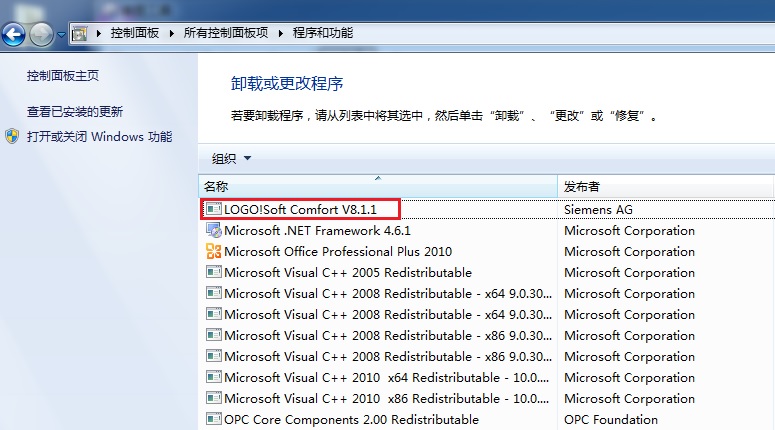The height and width of the screenshot is (430, 775).
Task: Select Microsoft Visual C++ 2005 Redistributable entry
Action: 348,273
